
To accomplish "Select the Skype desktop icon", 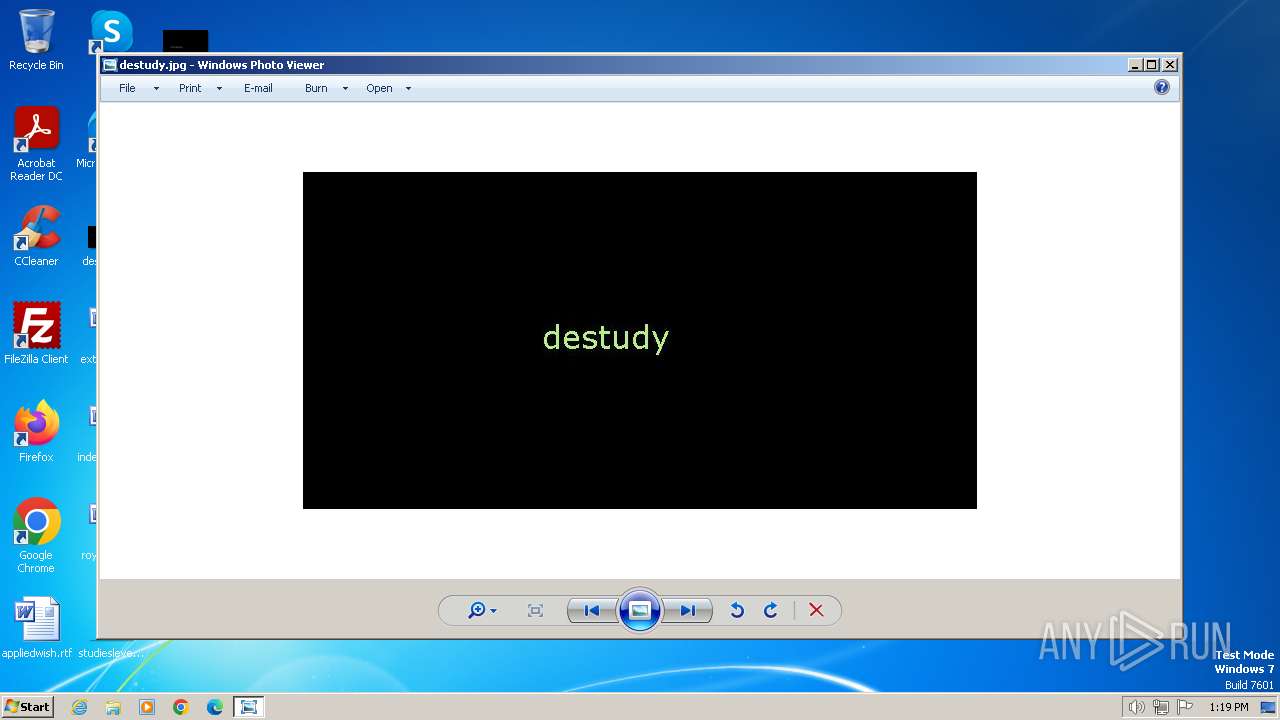I will click(111, 31).
